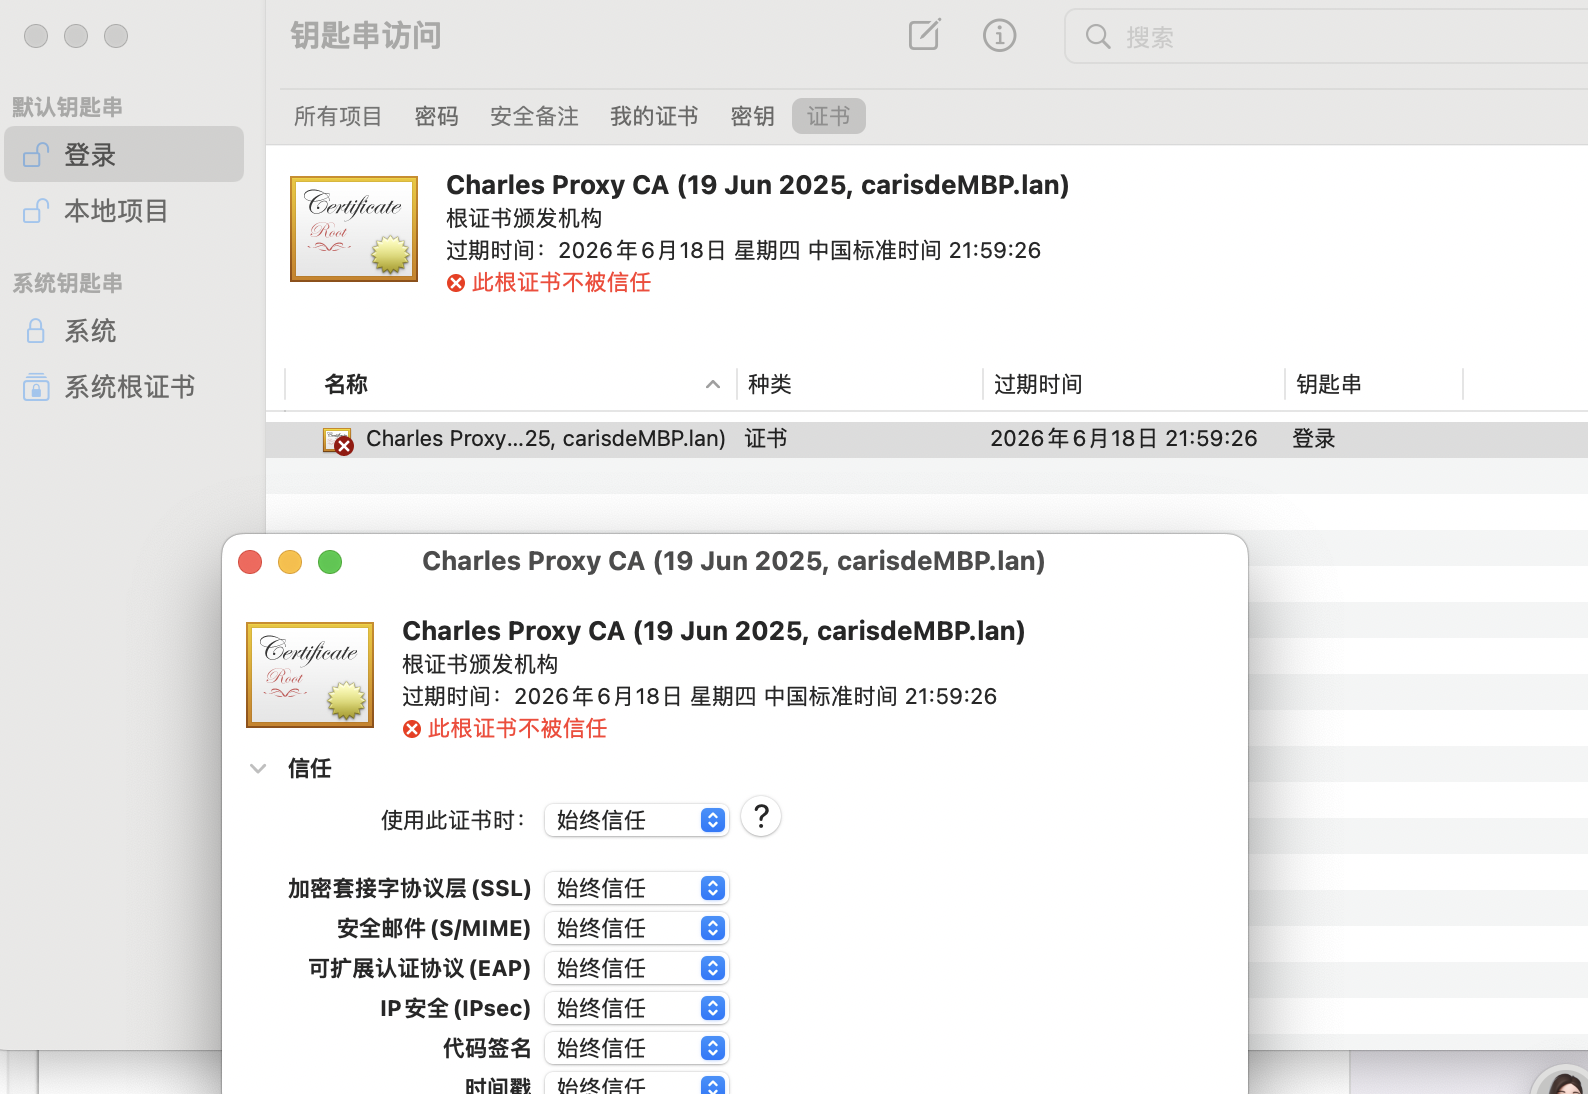Viewport: 1588px width, 1094px height.
Task: Click the 2026年6月18日 21:59:26 expiry cell
Action: pos(1124,439)
